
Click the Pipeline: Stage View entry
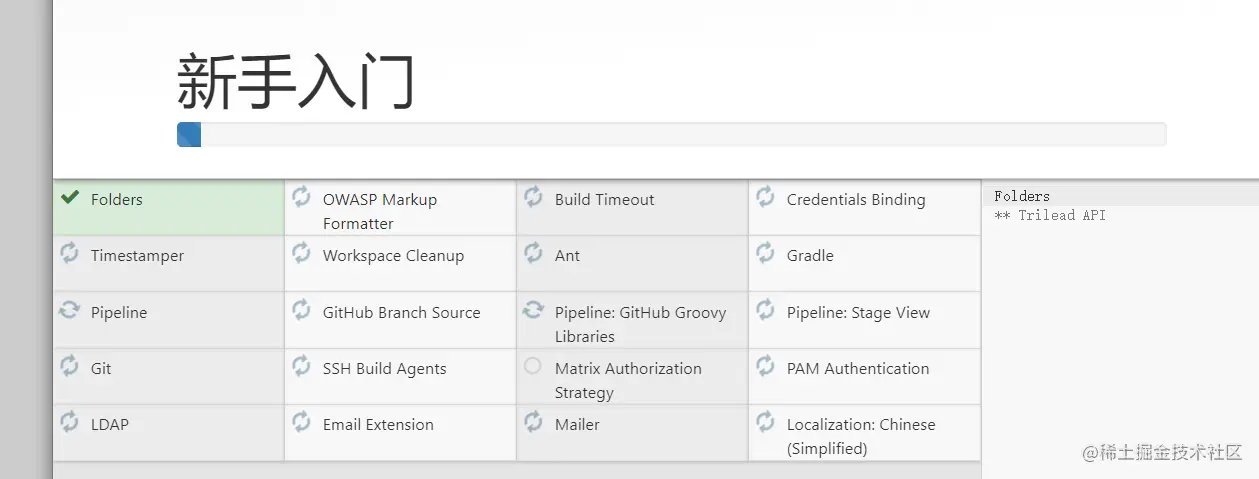(x=858, y=313)
